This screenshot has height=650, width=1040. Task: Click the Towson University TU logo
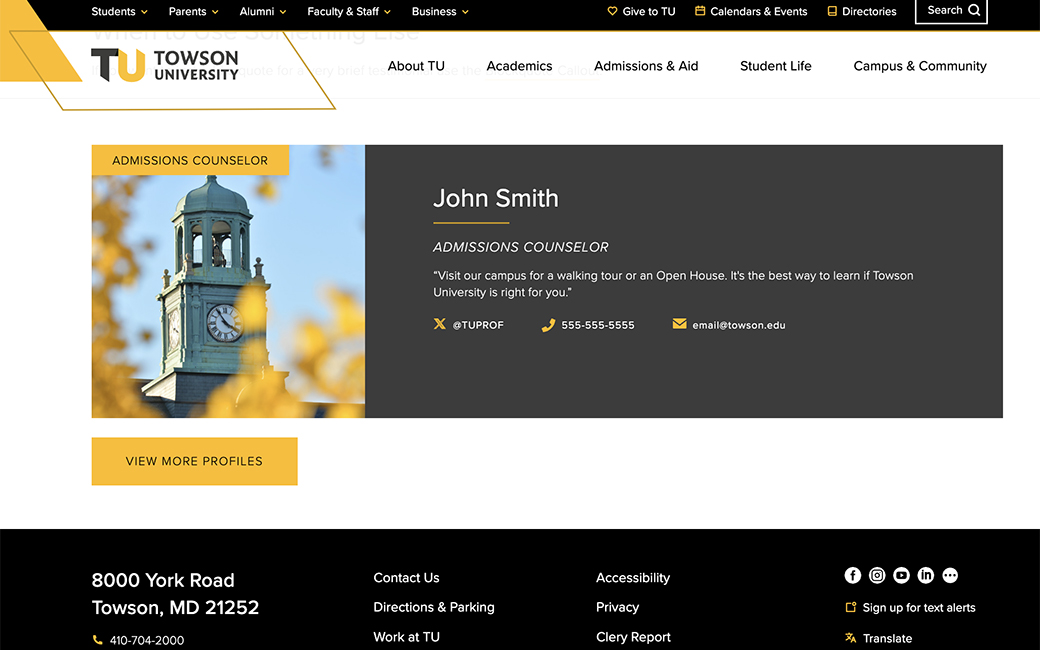pos(164,65)
